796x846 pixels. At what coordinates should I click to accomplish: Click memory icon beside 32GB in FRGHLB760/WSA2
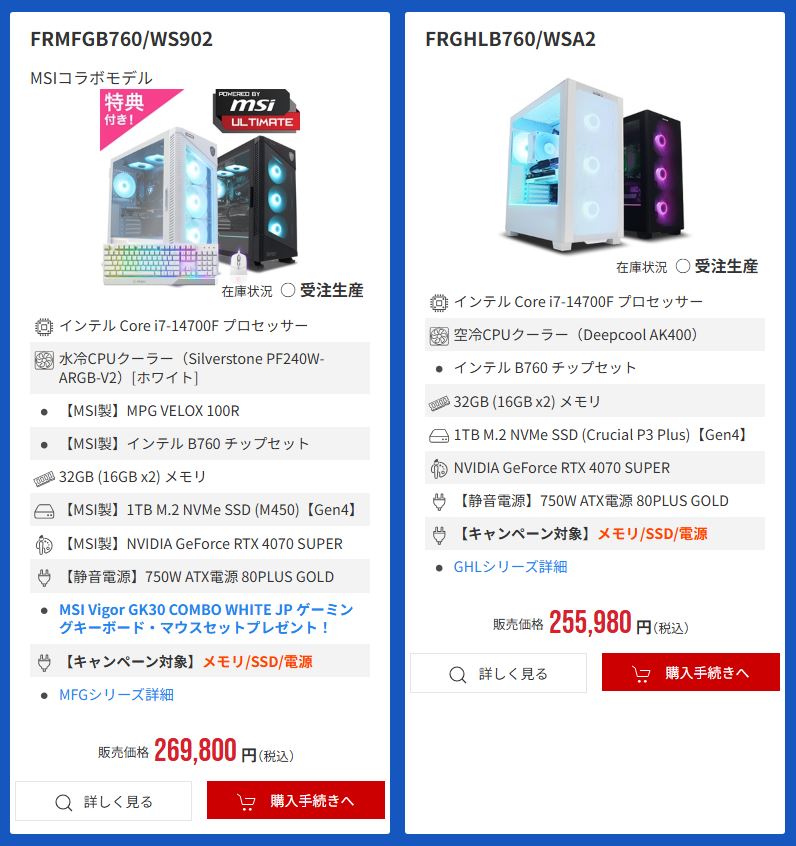coord(439,403)
